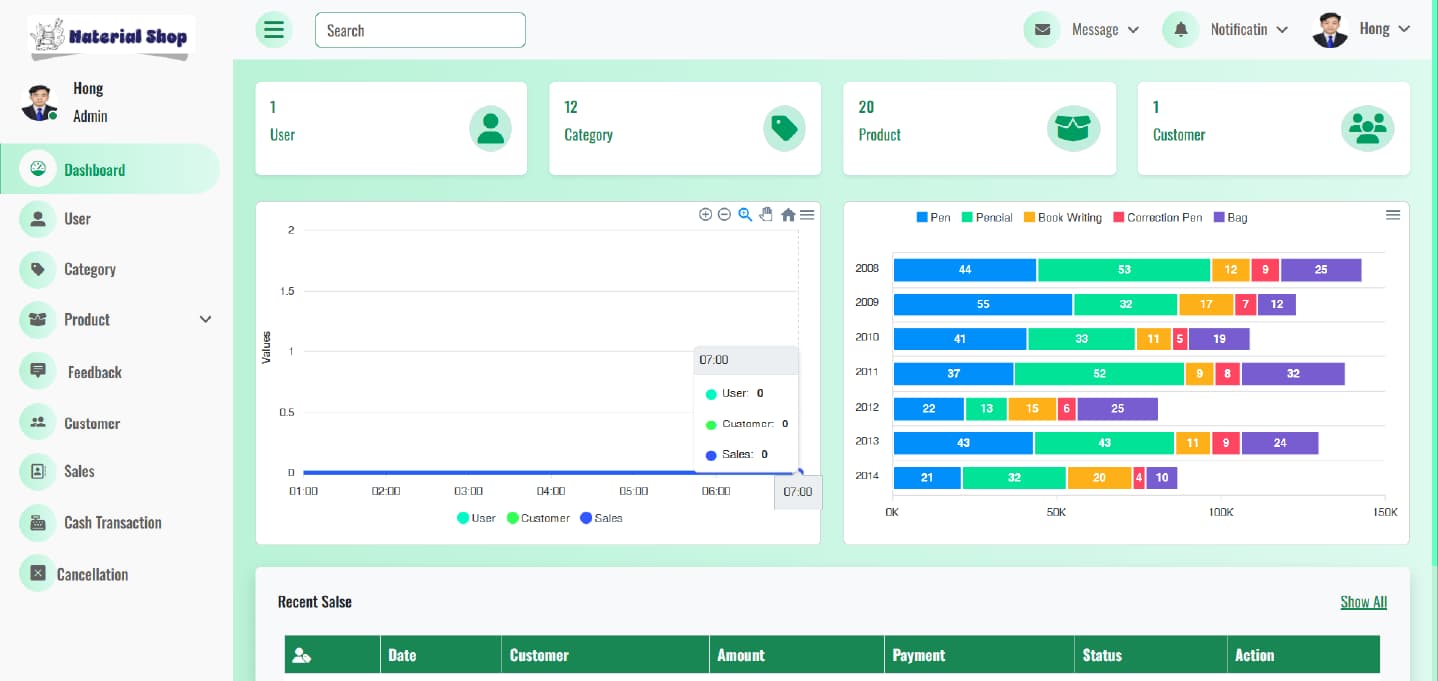Open the Hong account dropdown
Image resolution: width=1438 pixels, height=681 pixels.
pos(1385,29)
